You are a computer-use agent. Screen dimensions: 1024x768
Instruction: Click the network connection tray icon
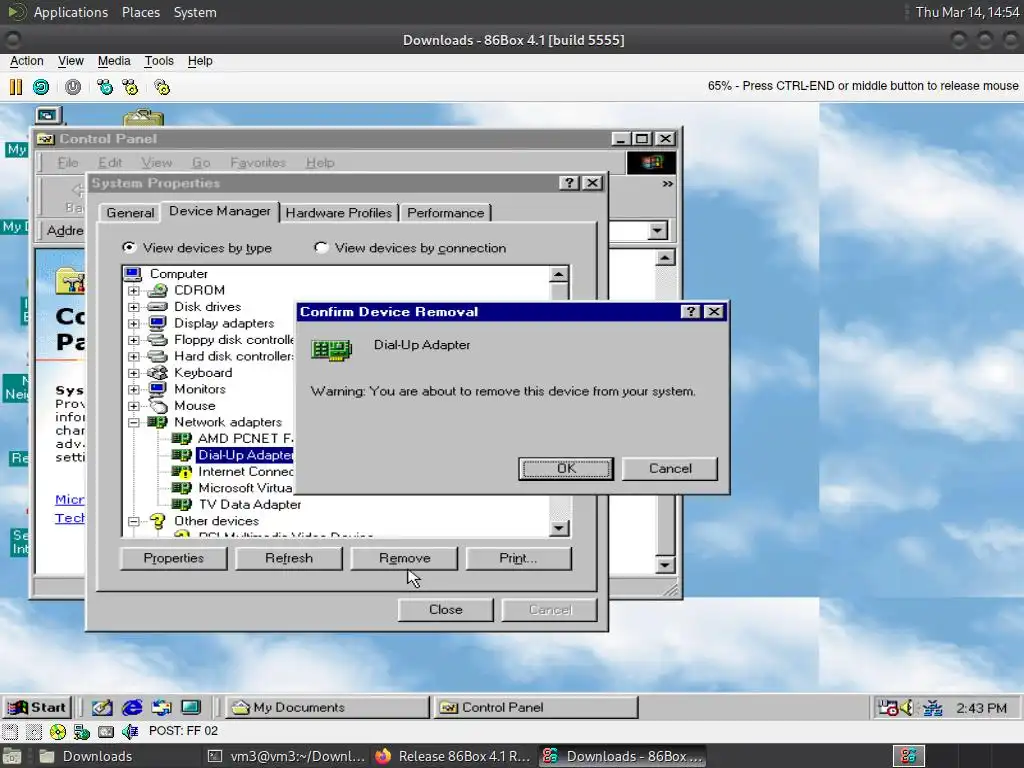coord(932,708)
